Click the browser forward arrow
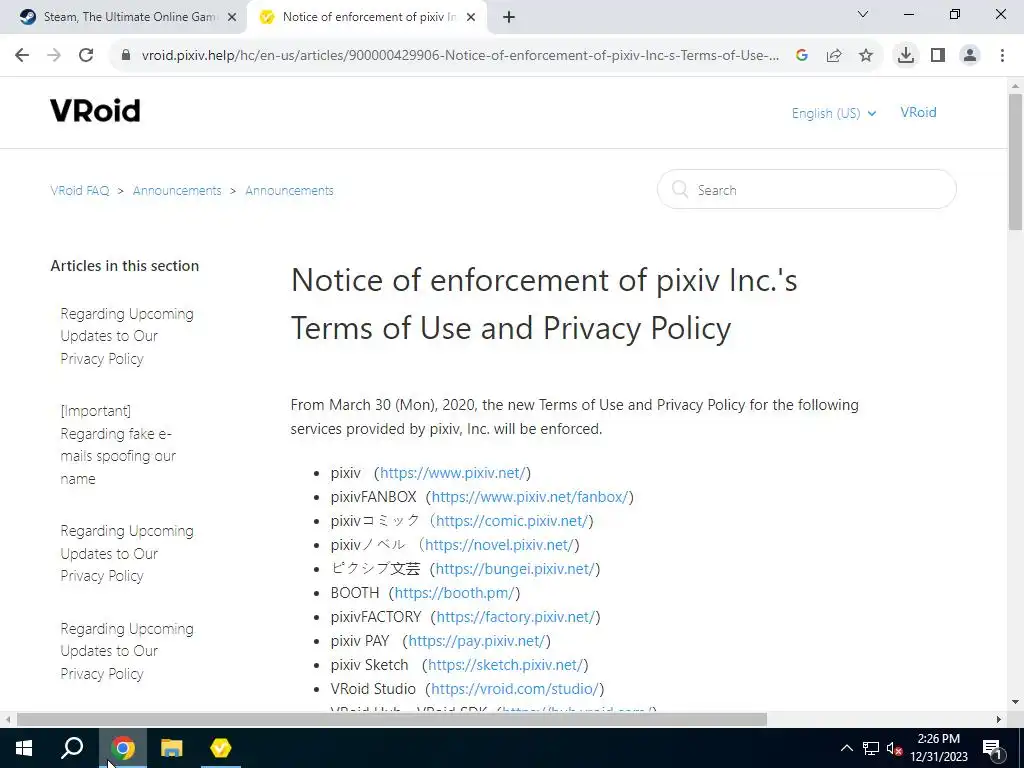1024x768 pixels. [x=54, y=56]
